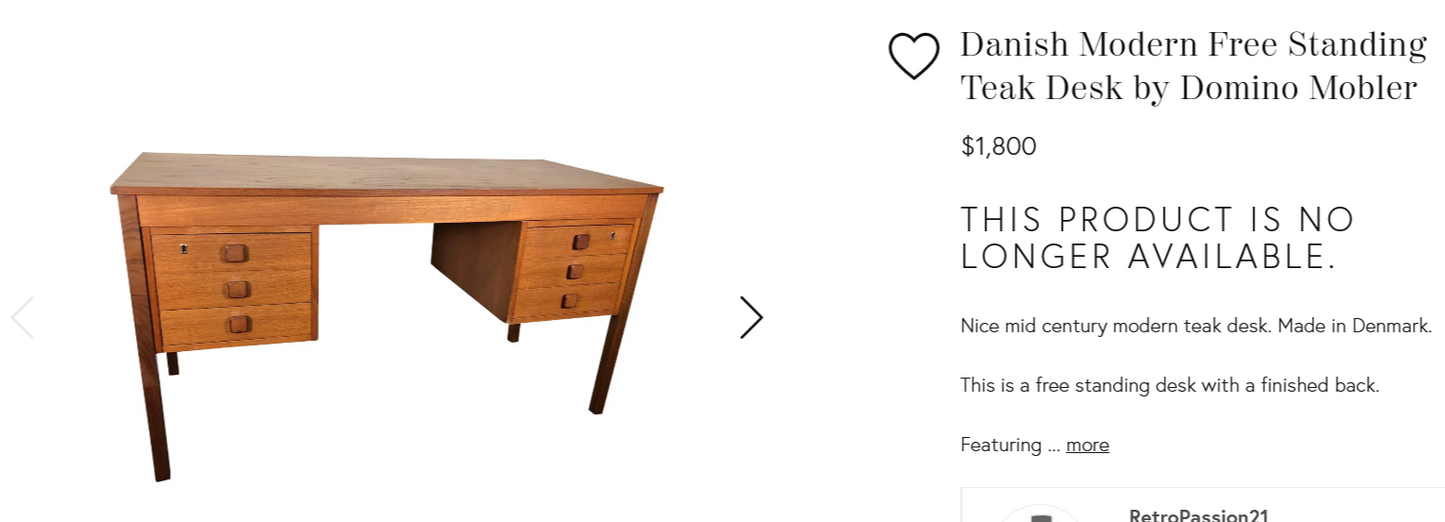Open the RetroPassion21 seller avatar
This screenshot has width=1445, height=522.
tap(1041, 514)
